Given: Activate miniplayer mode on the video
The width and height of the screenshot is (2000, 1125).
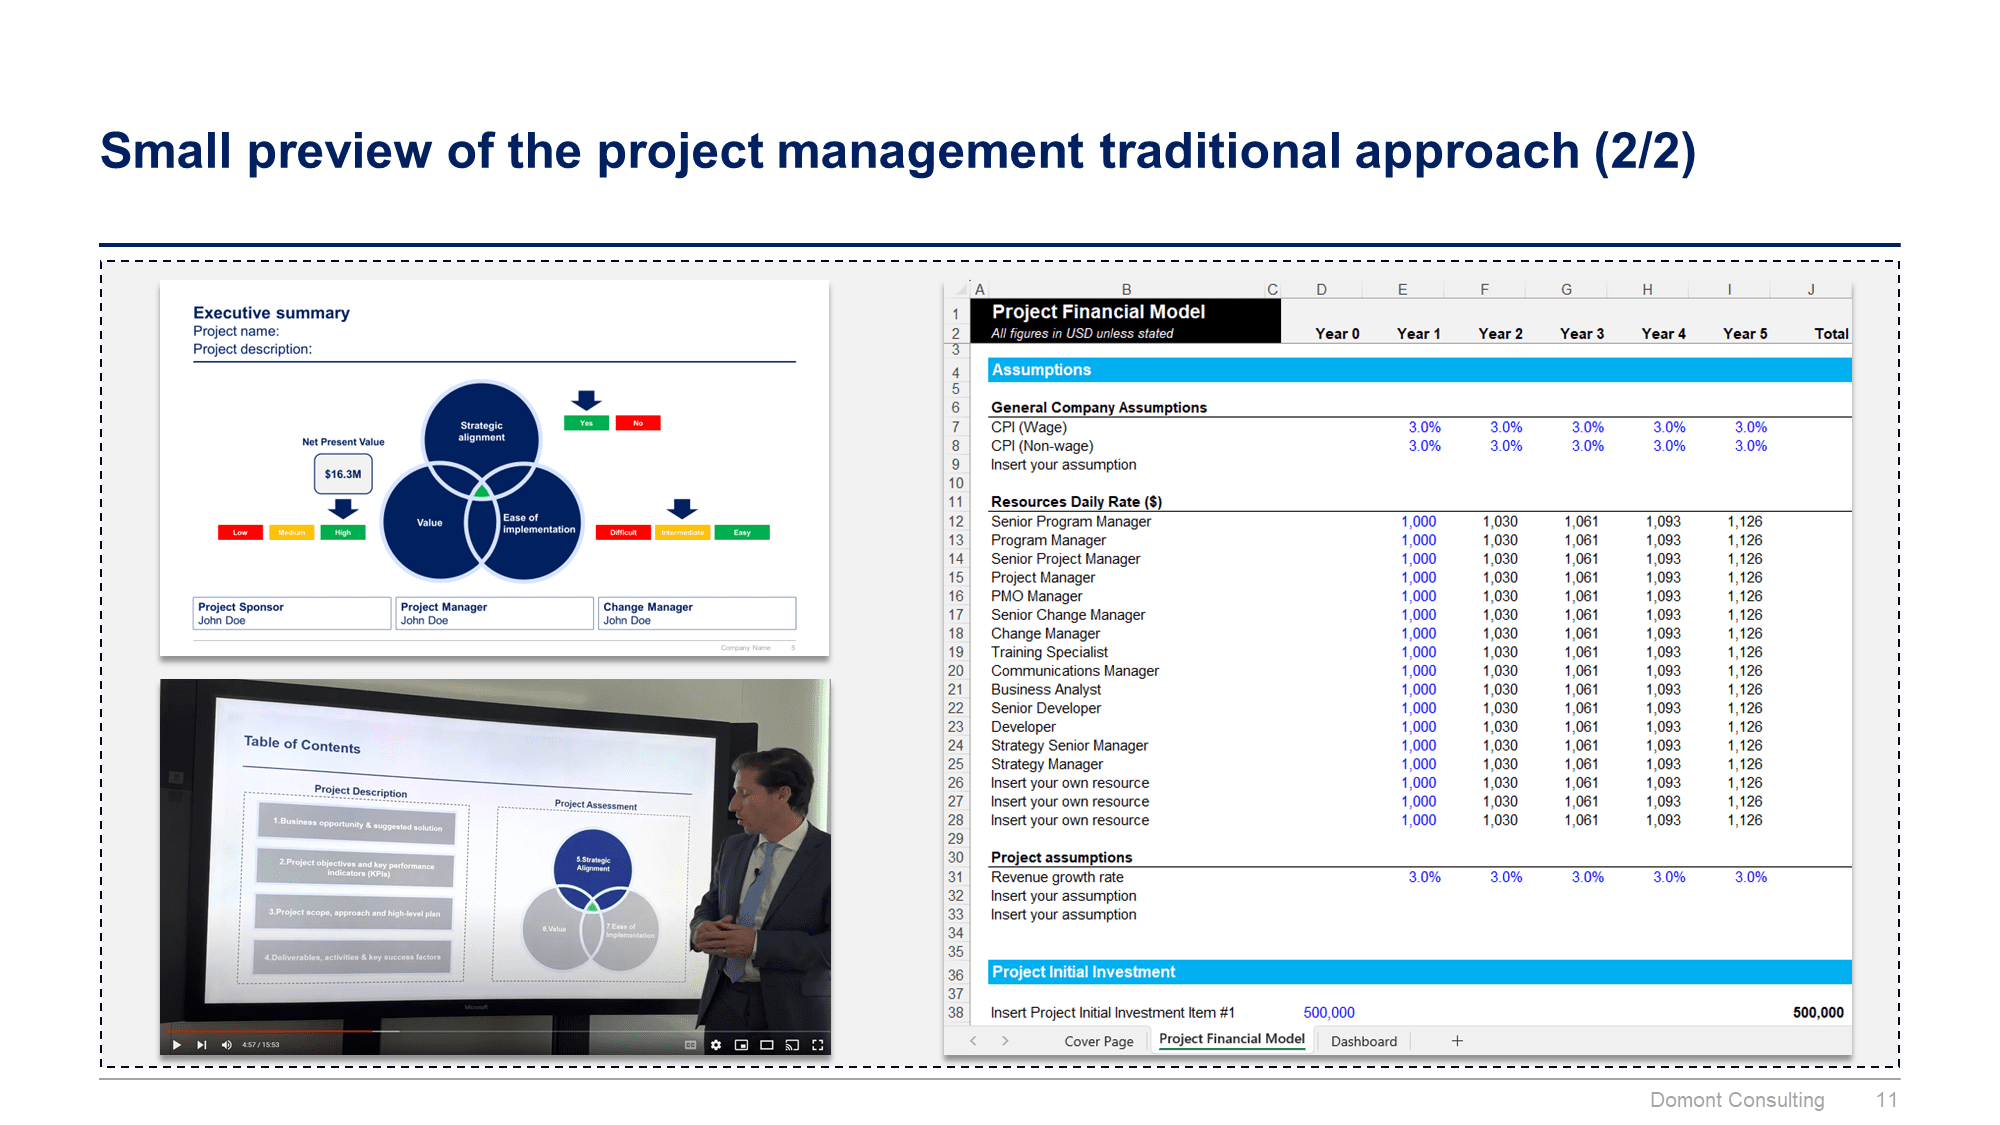Looking at the screenshot, I should click(x=741, y=1044).
